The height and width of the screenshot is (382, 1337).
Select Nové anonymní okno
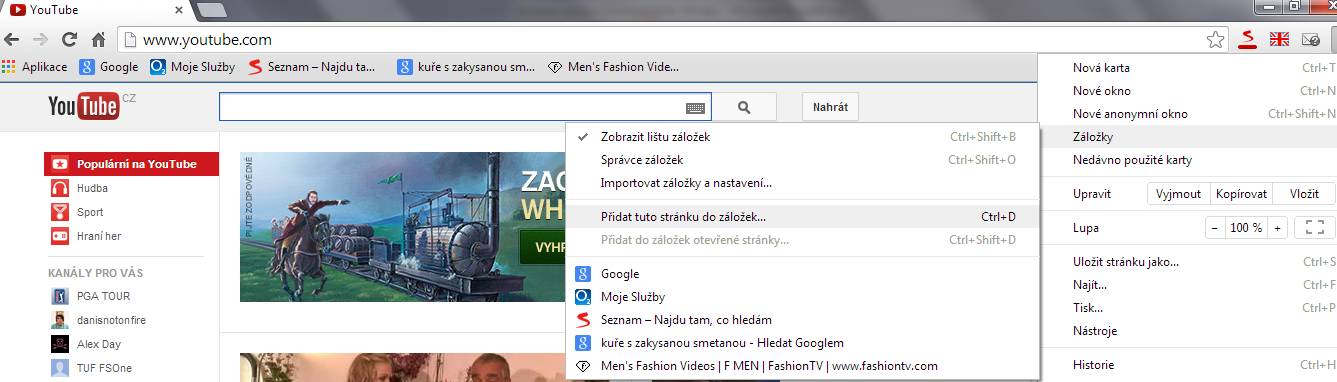tap(1188, 114)
